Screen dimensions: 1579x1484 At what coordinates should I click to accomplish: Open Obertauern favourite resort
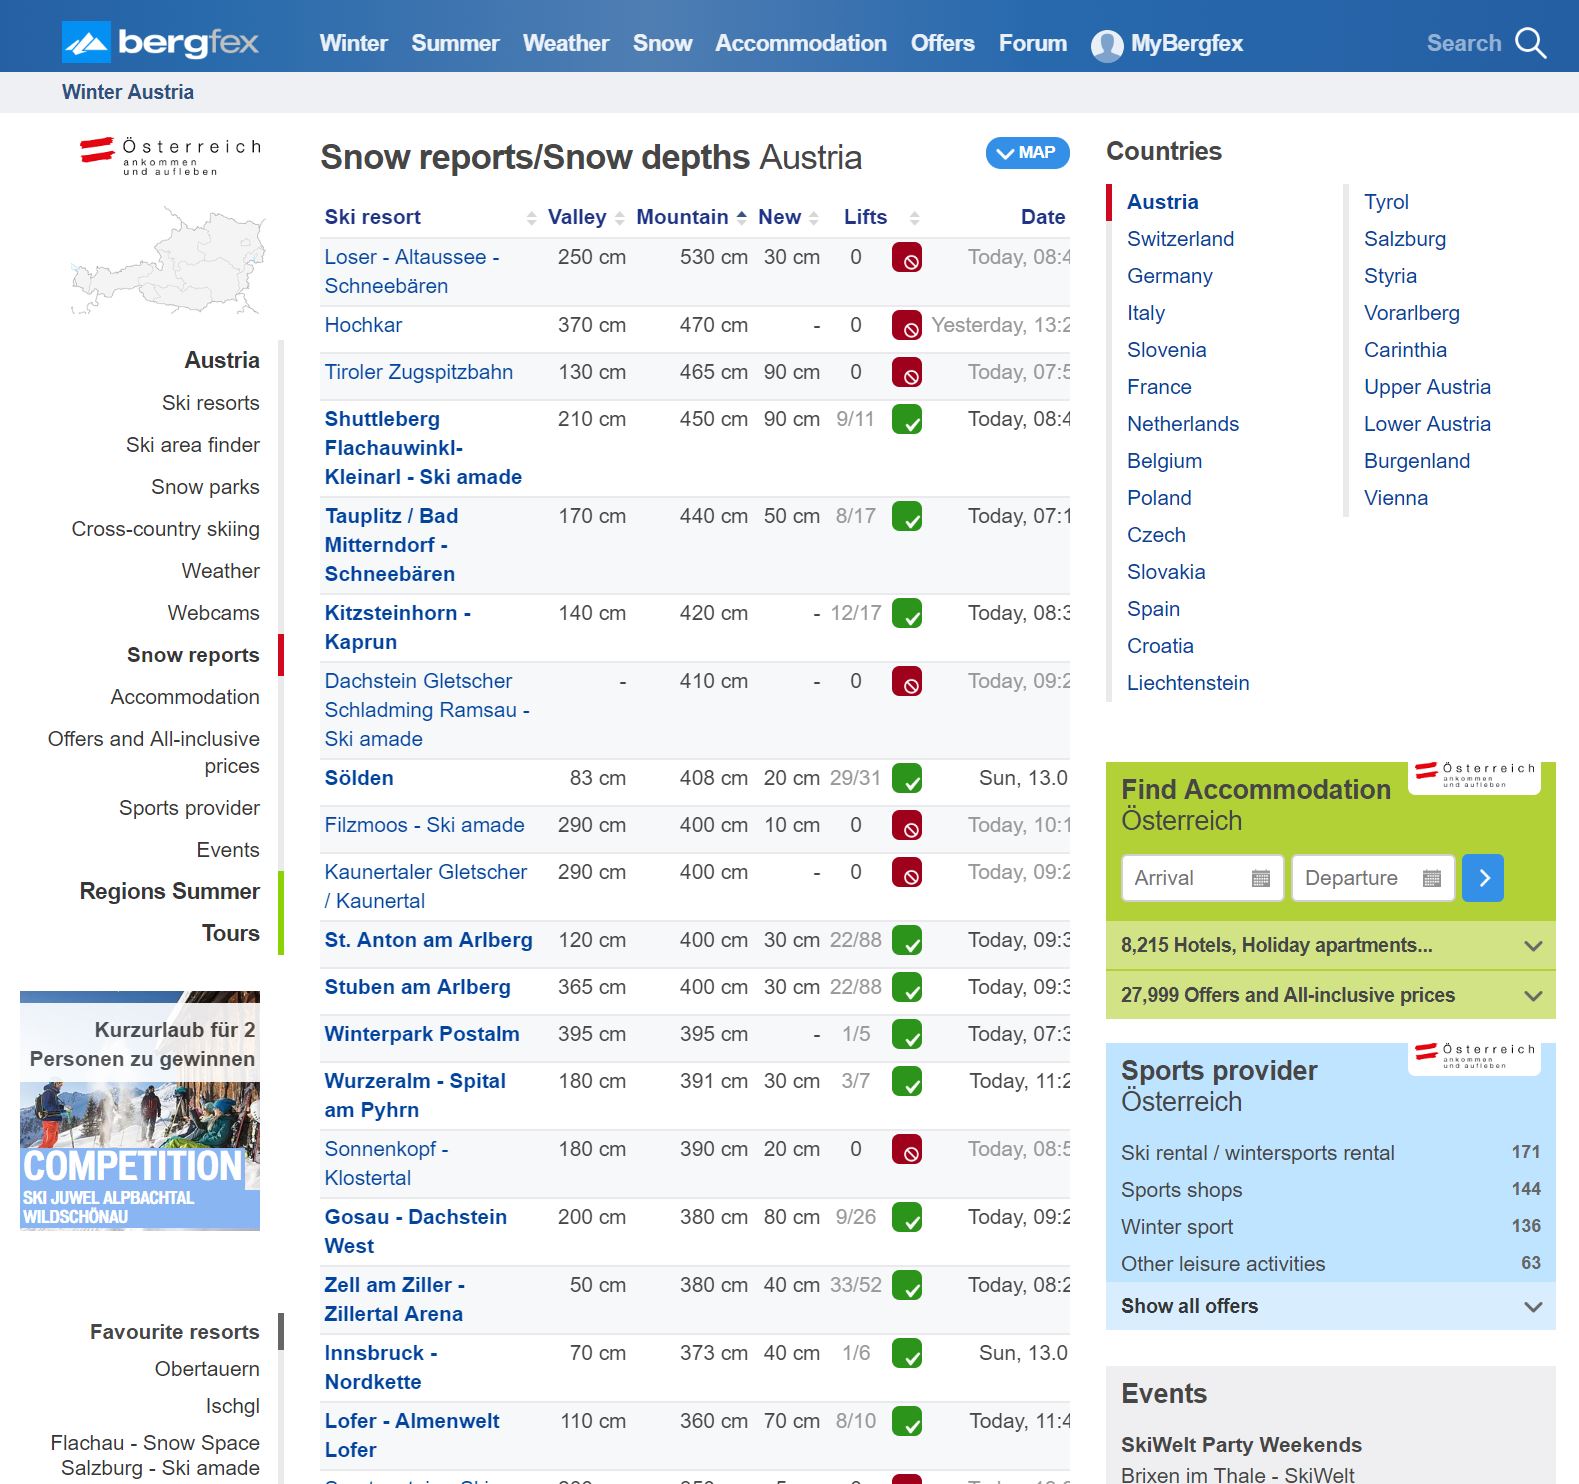[x=207, y=1369]
